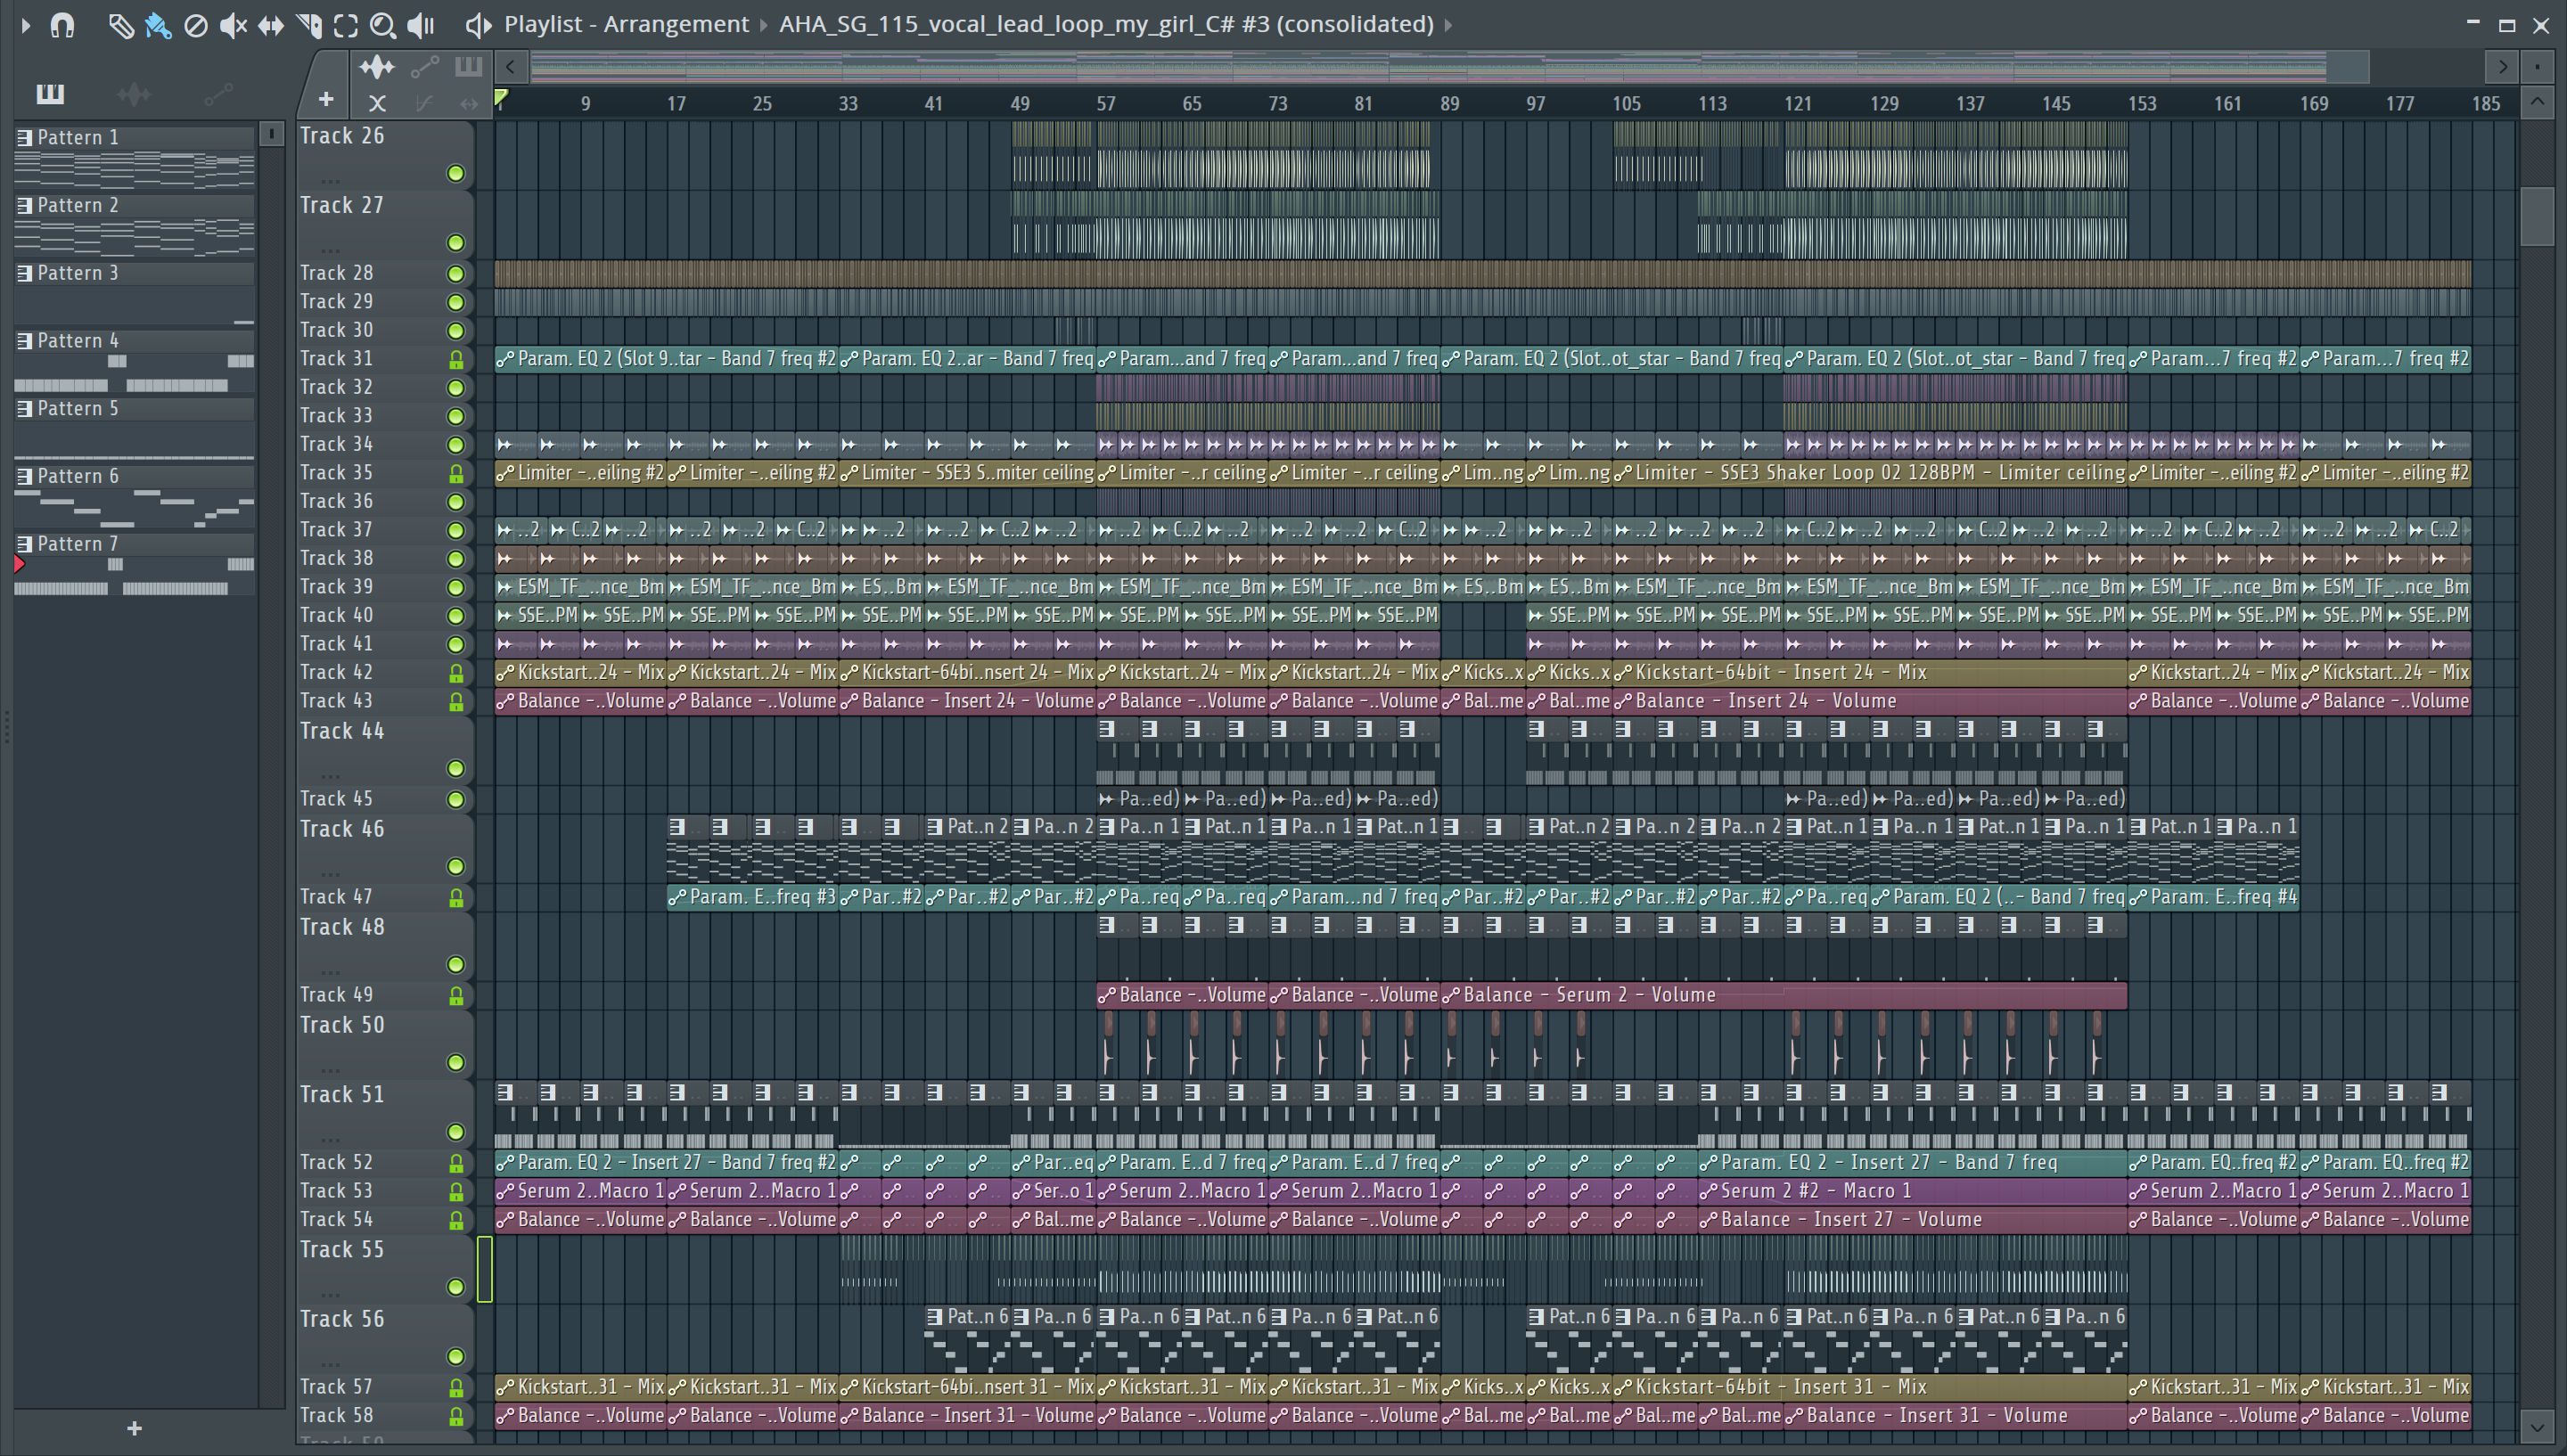Screen dimensions: 2567x1456
Task: Click the lock icon on Track 35
Action: (456, 474)
